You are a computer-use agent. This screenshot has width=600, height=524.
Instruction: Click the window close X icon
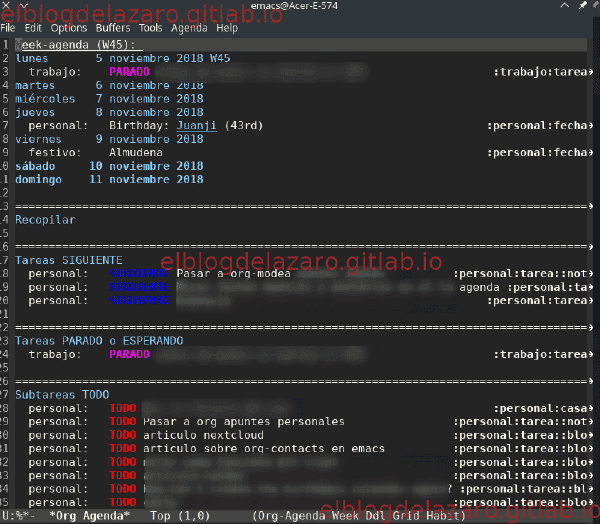coord(6,5)
